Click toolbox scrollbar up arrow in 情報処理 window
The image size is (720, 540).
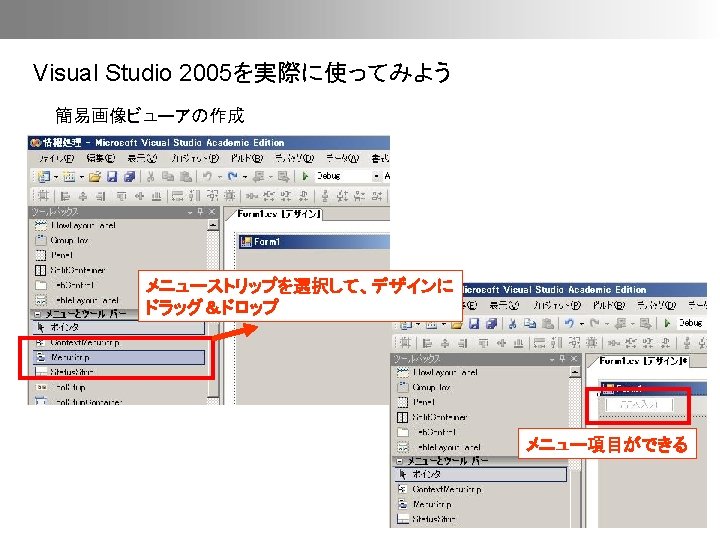(213, 225)
